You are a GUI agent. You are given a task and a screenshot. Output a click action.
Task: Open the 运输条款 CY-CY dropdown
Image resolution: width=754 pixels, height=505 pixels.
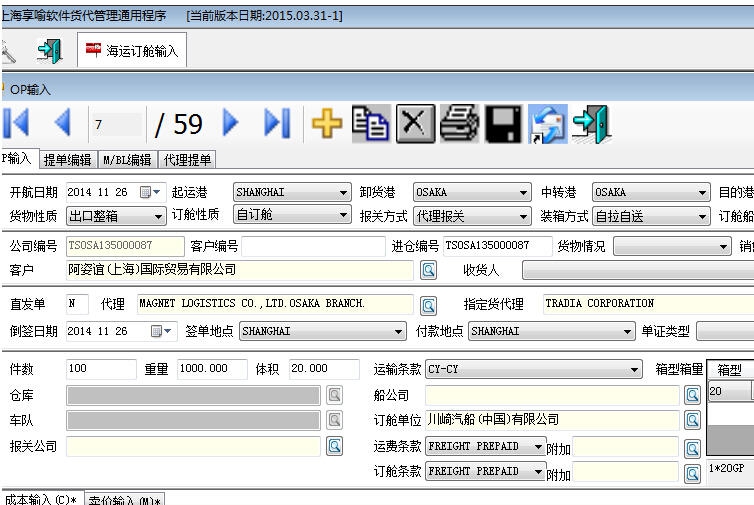coord(635,369)
